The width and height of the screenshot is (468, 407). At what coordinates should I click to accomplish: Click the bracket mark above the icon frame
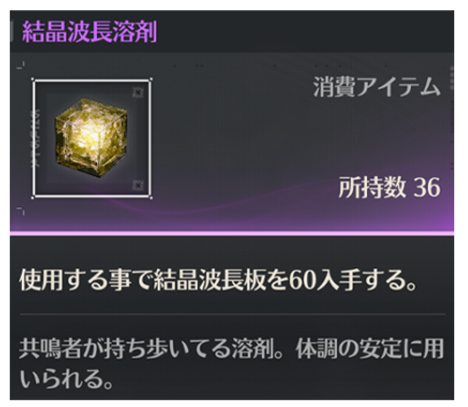(x=21, y=66)
